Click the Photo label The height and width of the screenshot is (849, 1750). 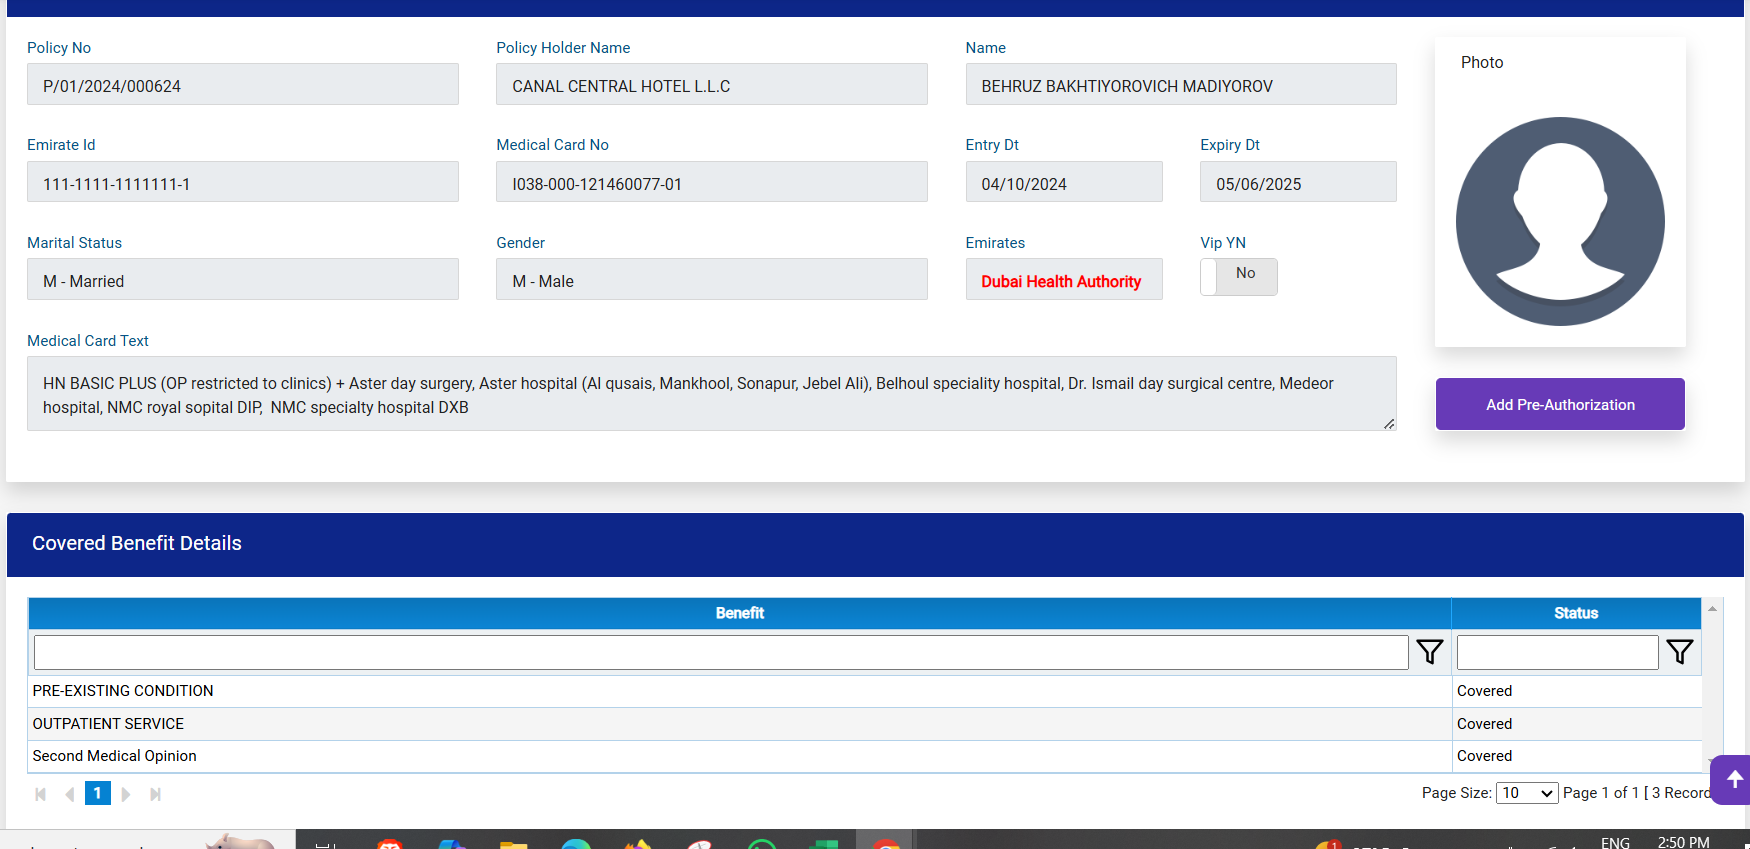(1482, 62)
